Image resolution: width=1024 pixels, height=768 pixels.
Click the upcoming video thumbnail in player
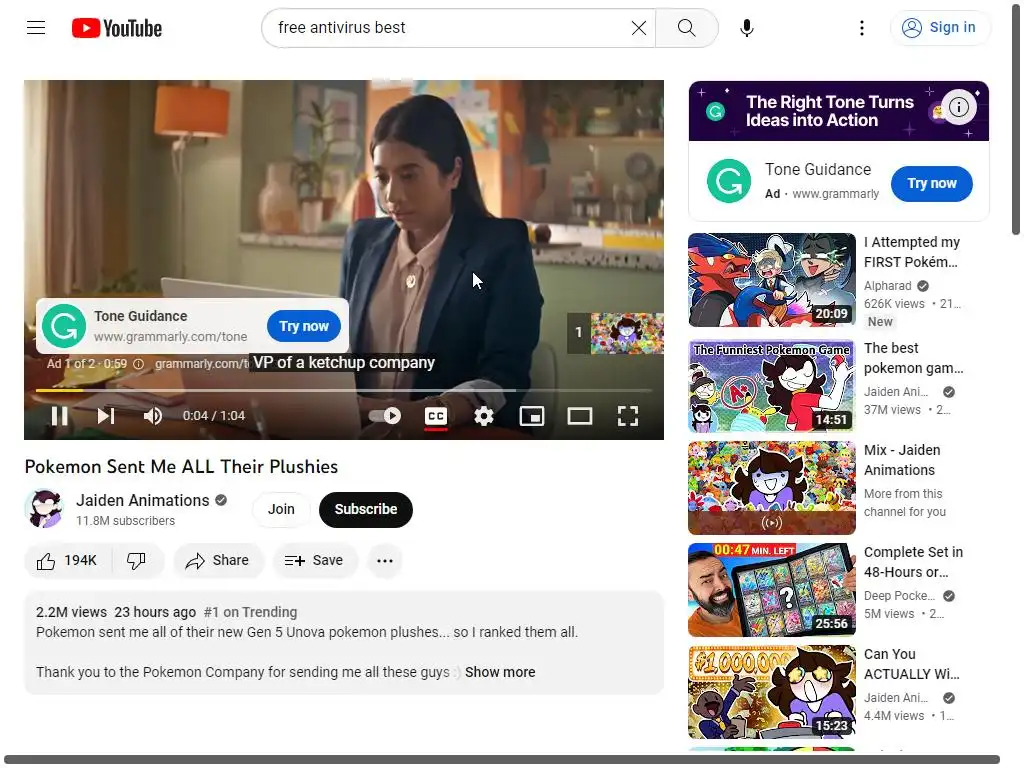626,333
